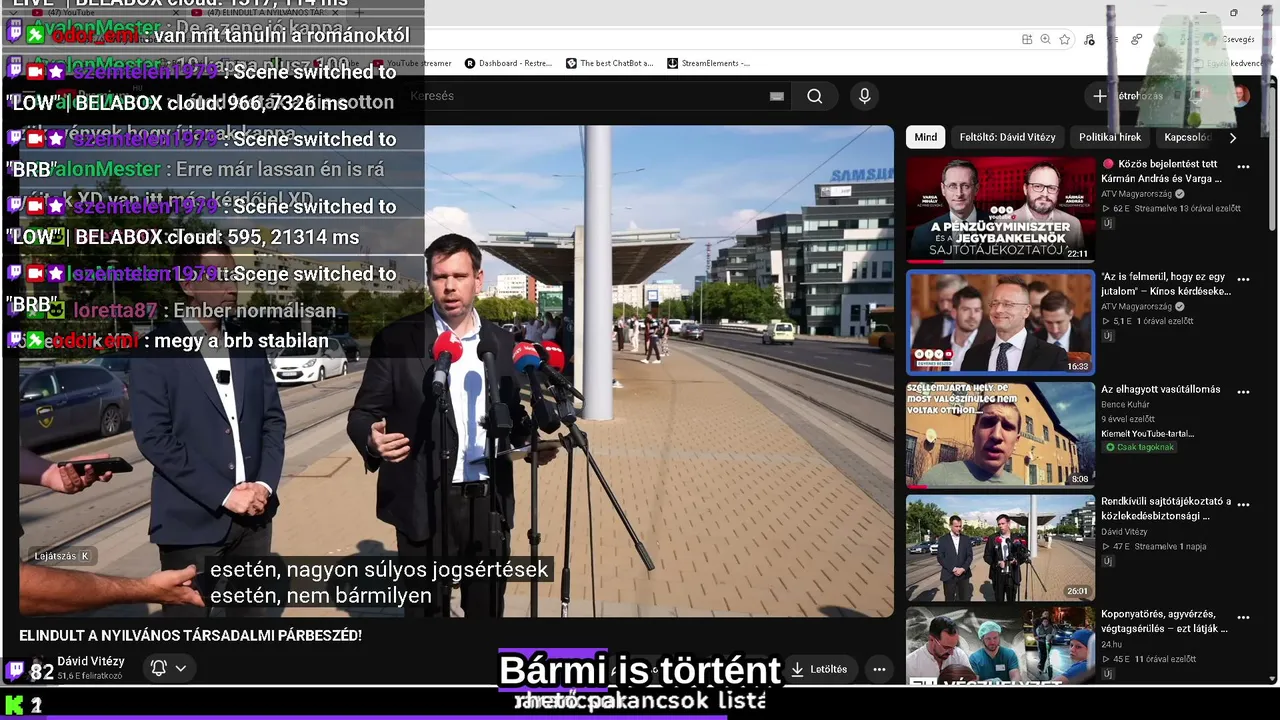Click the Csak tagoknak members-only badge

pyautogui.click(x=1139, y=447)
